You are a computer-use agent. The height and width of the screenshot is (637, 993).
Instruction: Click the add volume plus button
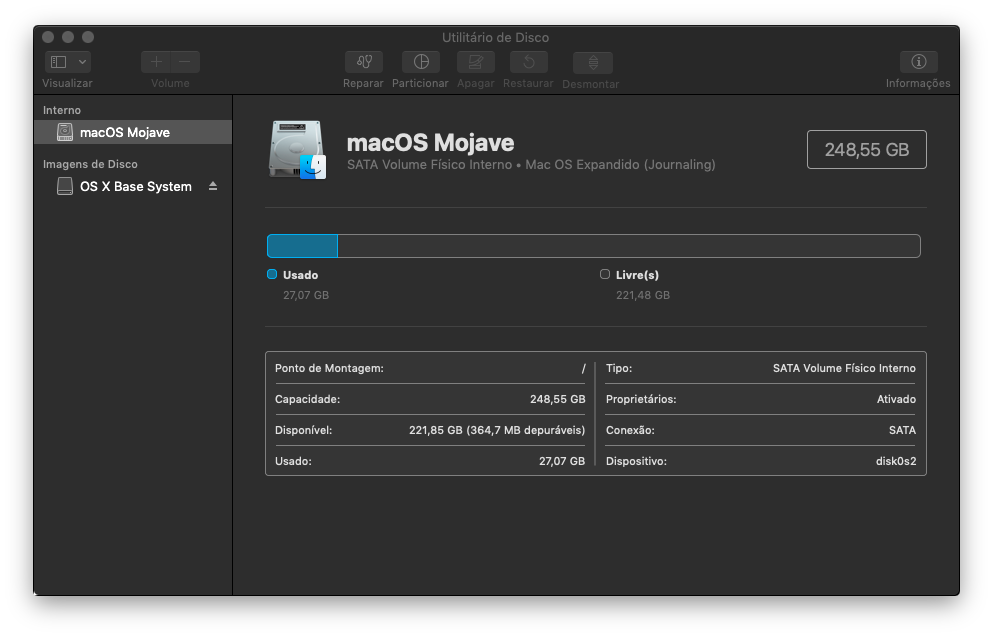[x=156, y=62]
